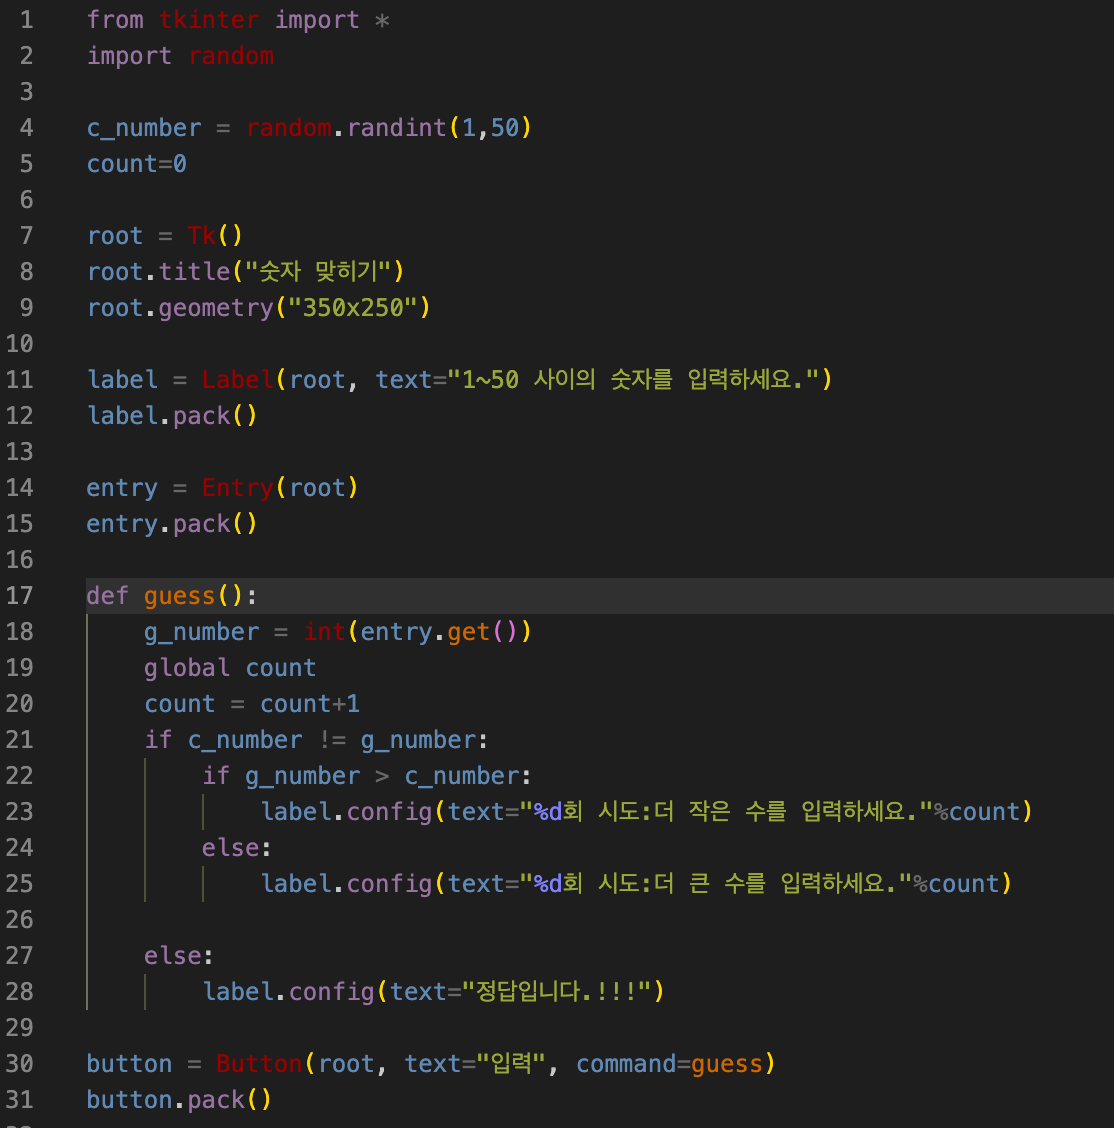Click 'command=guess' on line 30
Viewport: 1114px width, 1128px height.
tap(670, 1063)
